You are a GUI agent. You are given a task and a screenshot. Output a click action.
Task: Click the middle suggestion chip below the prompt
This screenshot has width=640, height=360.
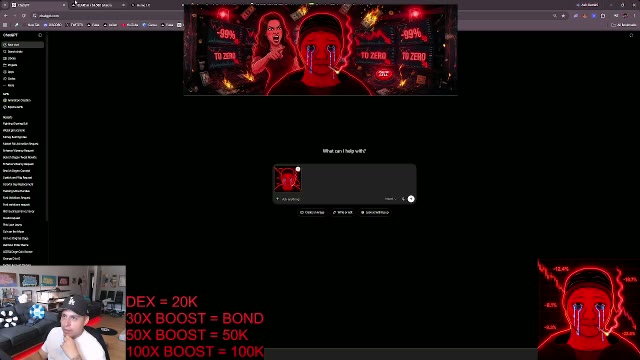click(343, 212)
